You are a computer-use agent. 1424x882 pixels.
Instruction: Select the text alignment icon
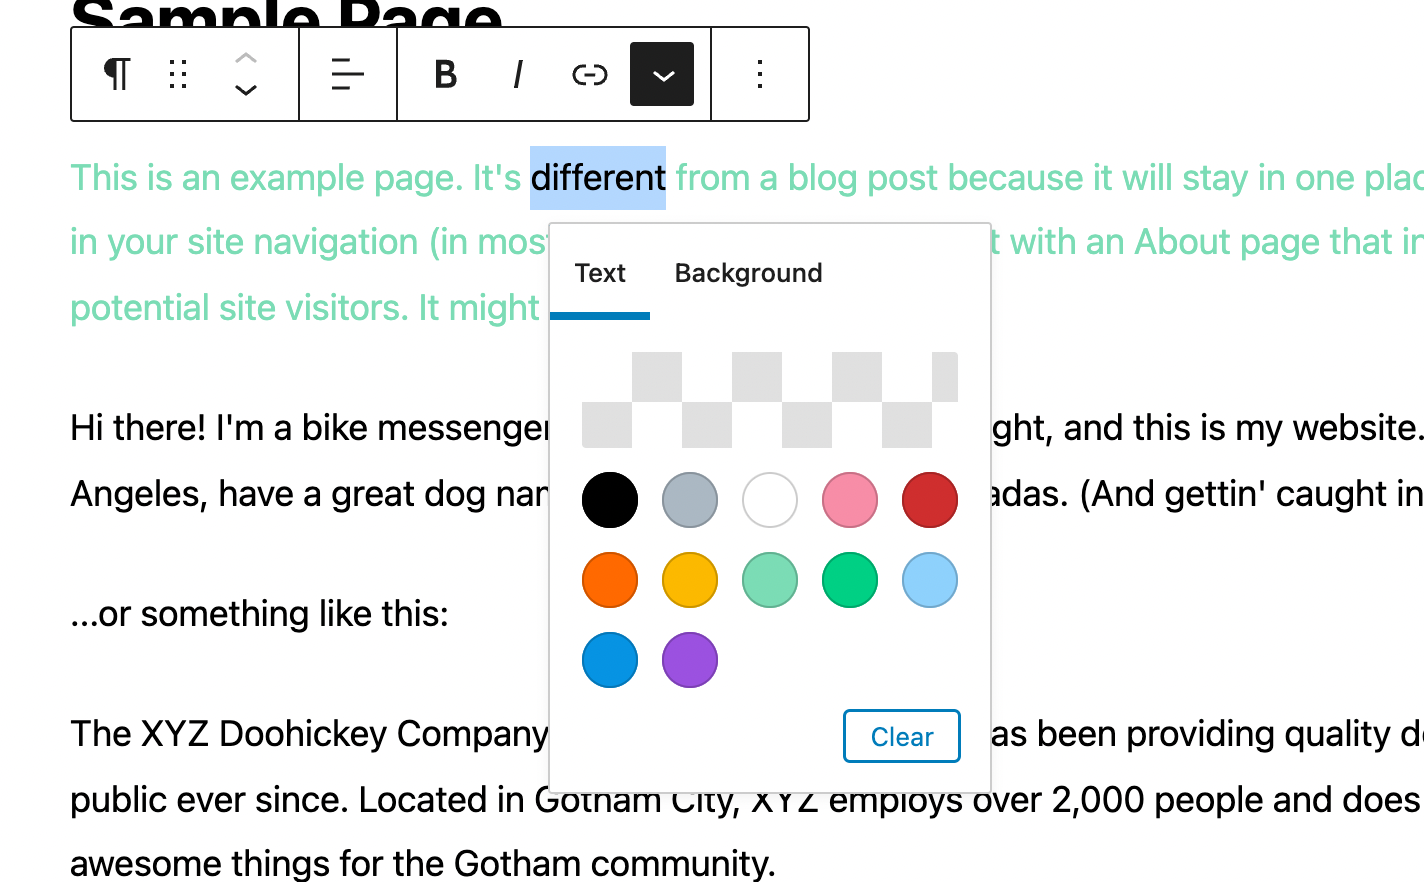[x=347, y=74]
